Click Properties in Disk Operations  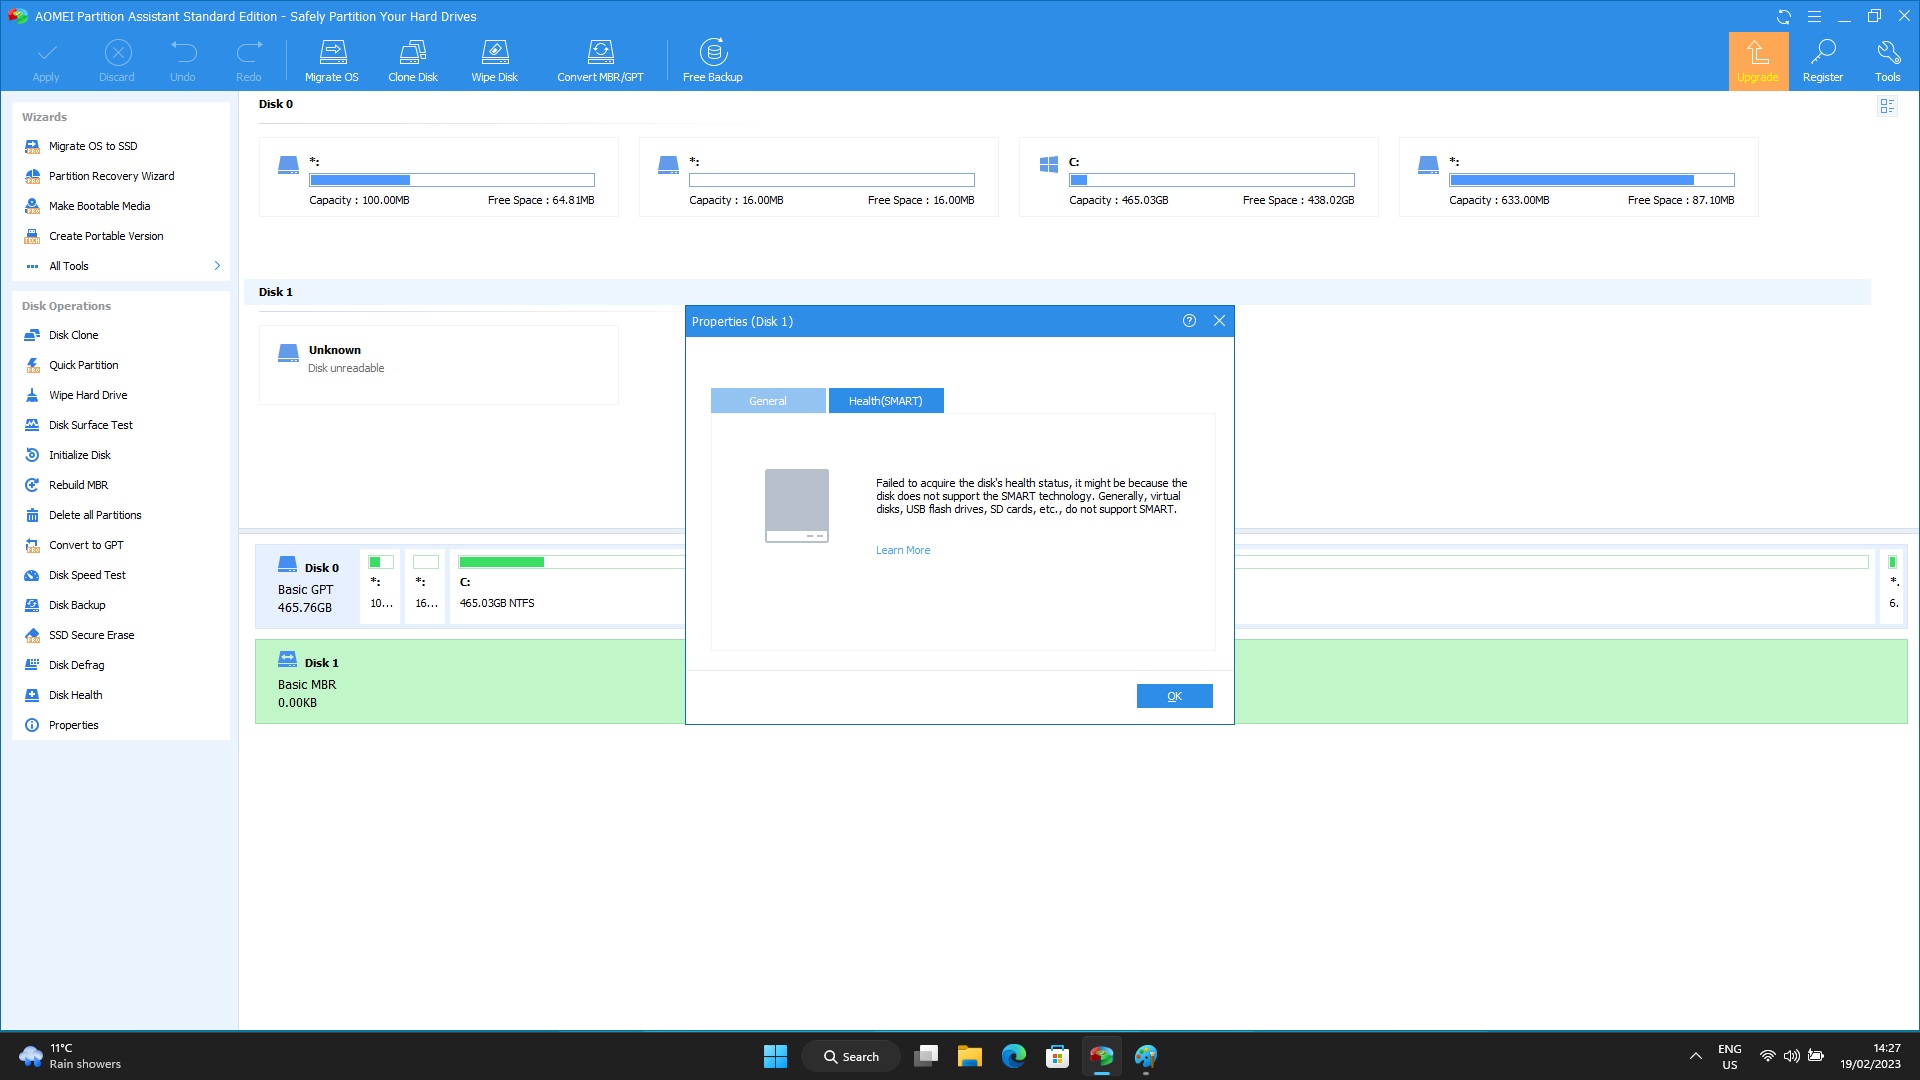pyautogui.click(x=73, y=725)
